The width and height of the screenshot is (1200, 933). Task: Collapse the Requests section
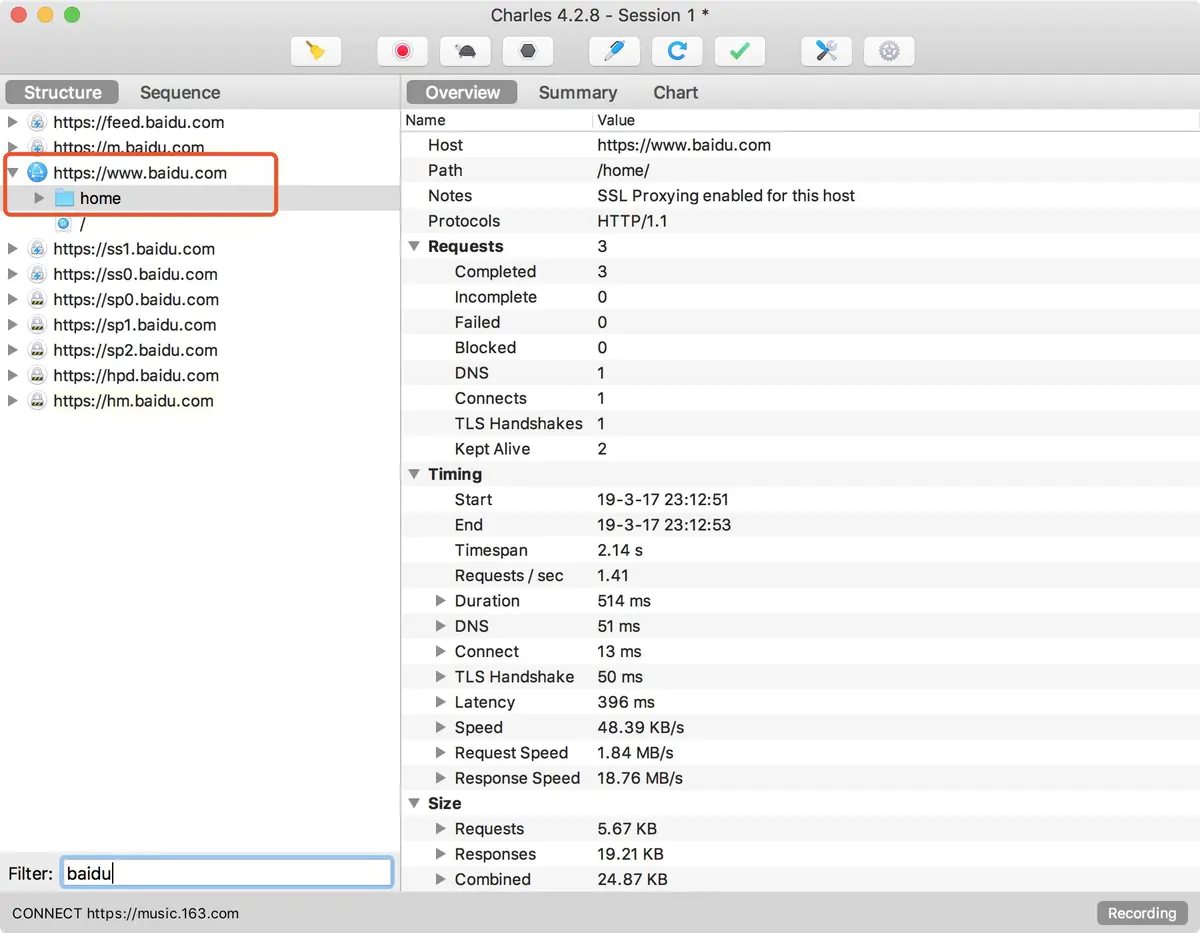pos(414,246)
